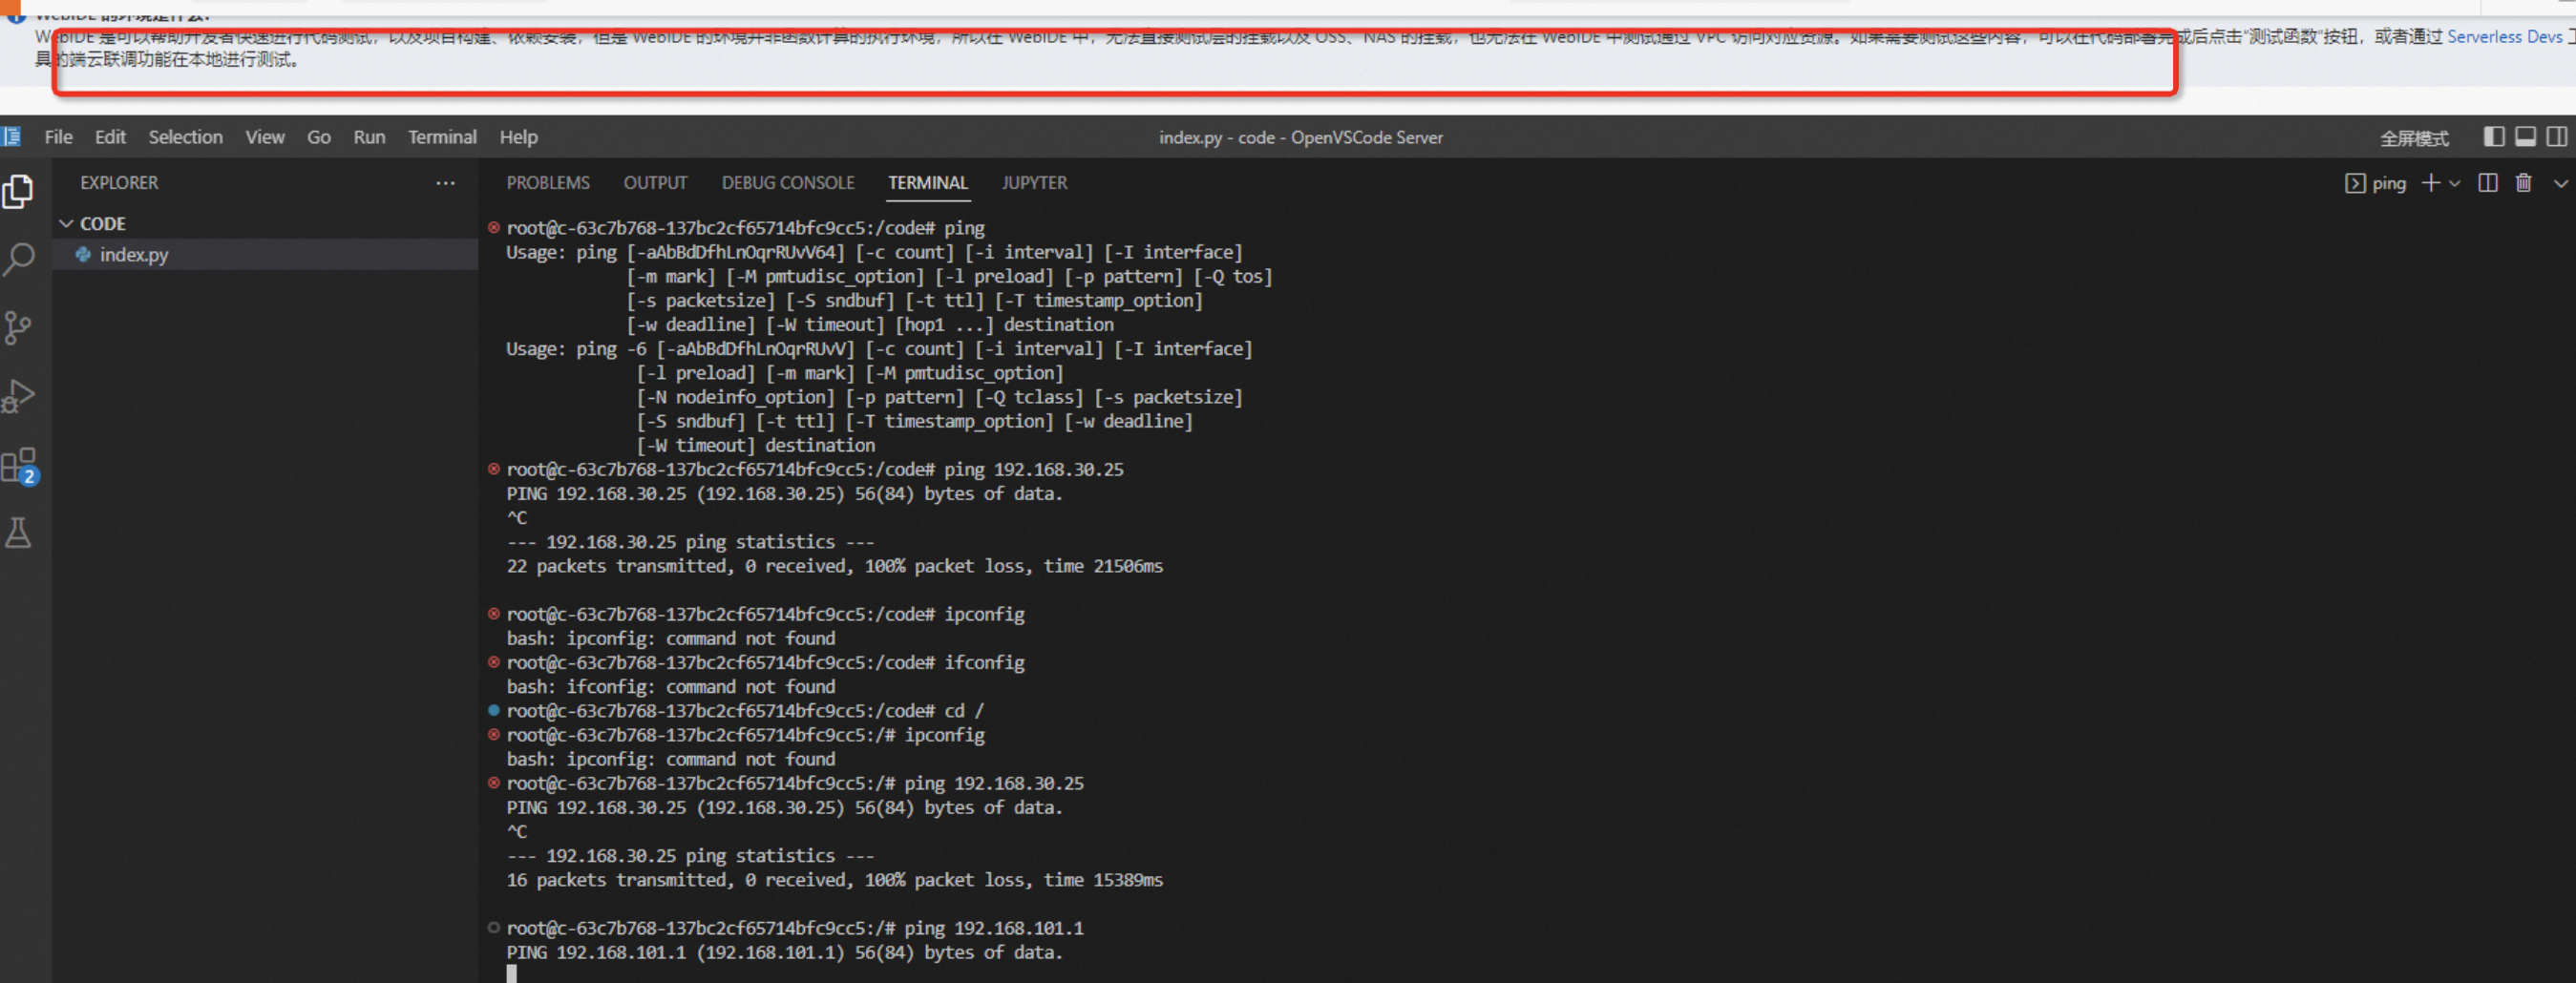
Task: Open the Source Control view
Action: 18,327
